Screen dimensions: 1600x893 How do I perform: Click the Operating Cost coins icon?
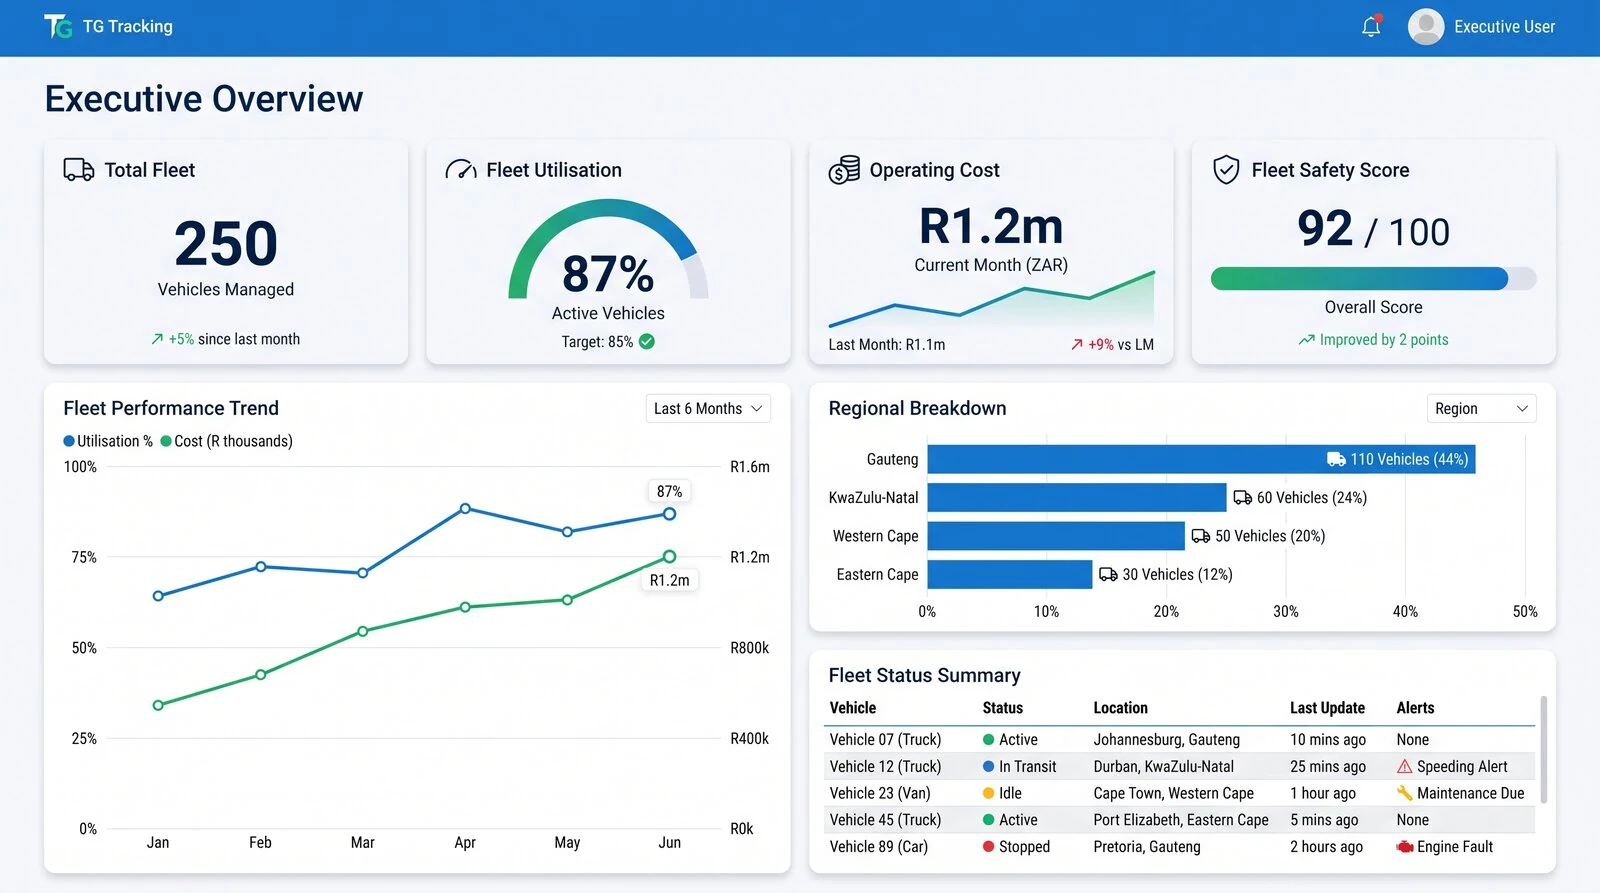pos(844,170)
